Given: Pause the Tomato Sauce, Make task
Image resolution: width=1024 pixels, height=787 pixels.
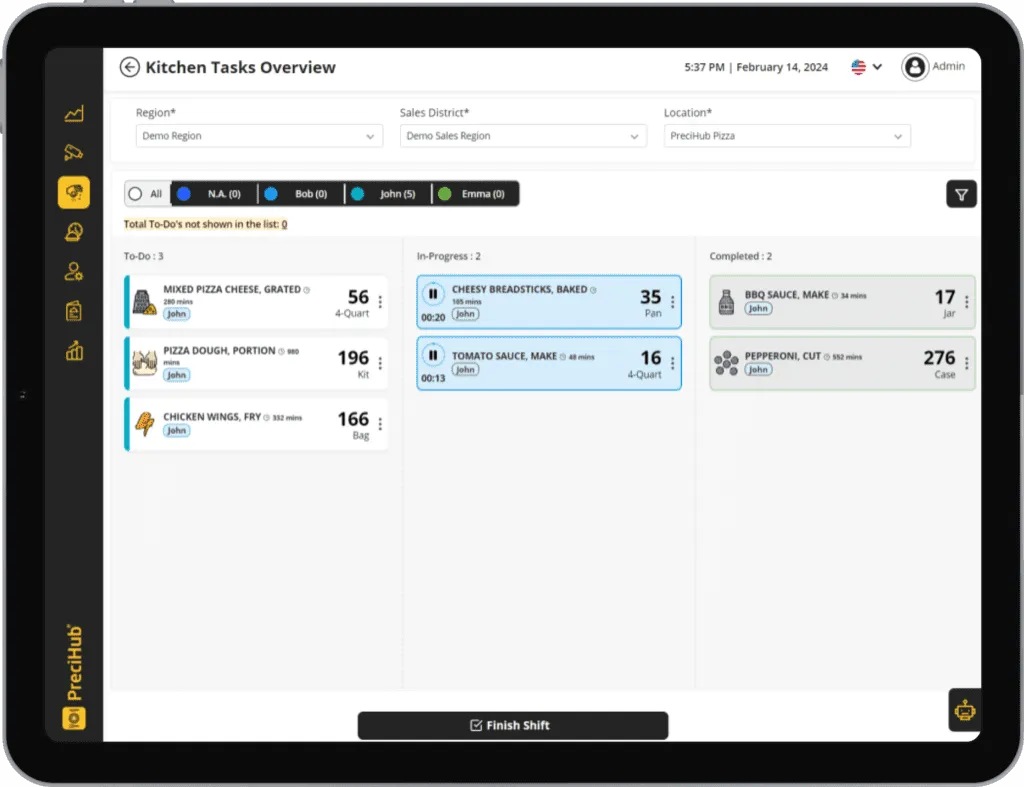Looking at the screenshot, I should tap(433, 355).
